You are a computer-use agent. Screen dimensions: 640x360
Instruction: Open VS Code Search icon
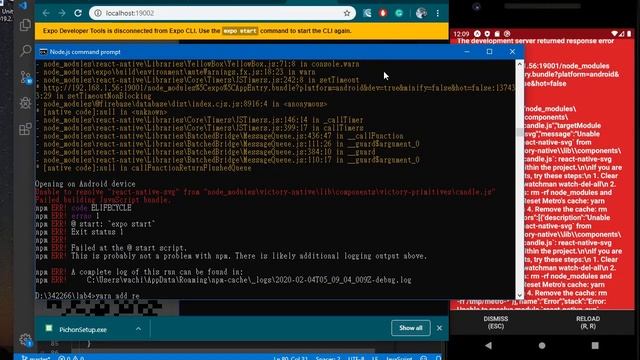(25, 51)
